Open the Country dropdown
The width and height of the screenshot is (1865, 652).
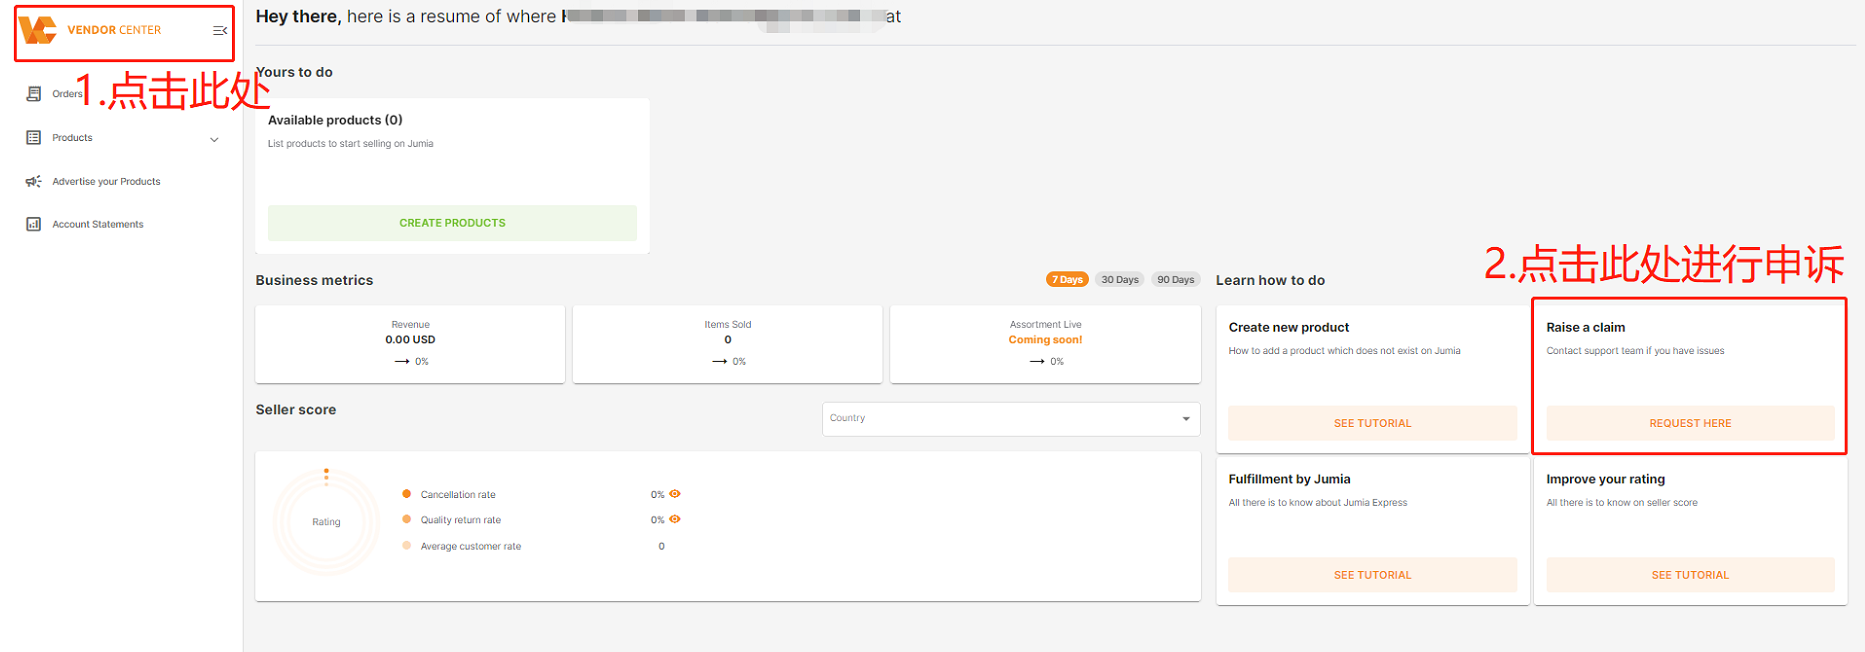click(1010, 419)
